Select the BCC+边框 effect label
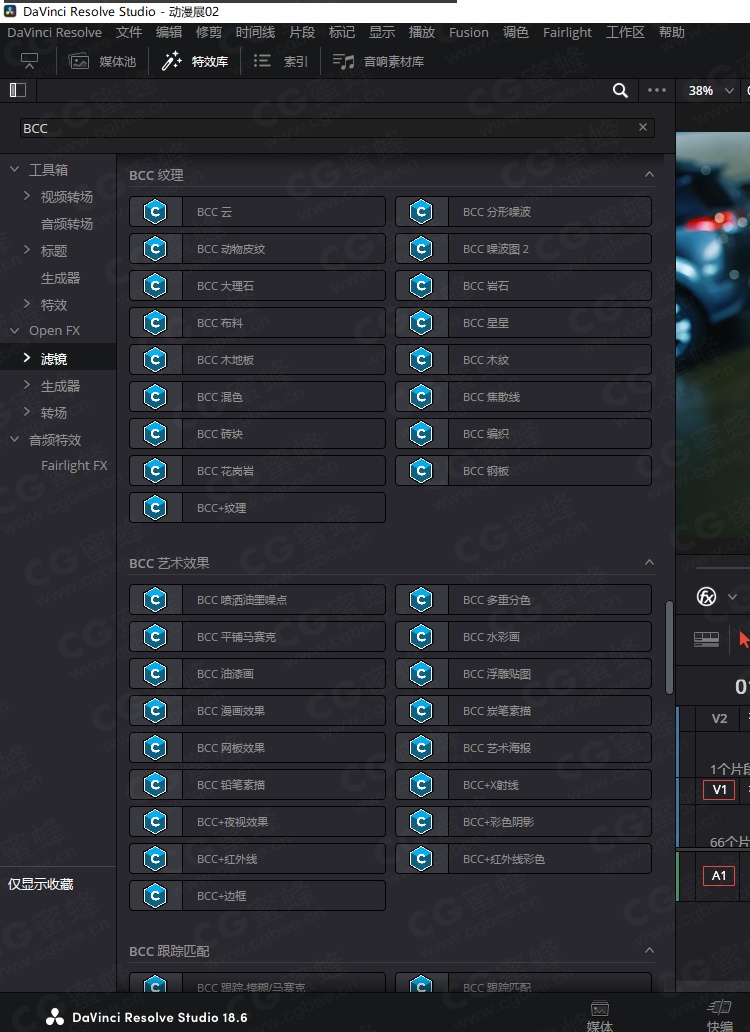750x1032 pixels. pos(221,895)
